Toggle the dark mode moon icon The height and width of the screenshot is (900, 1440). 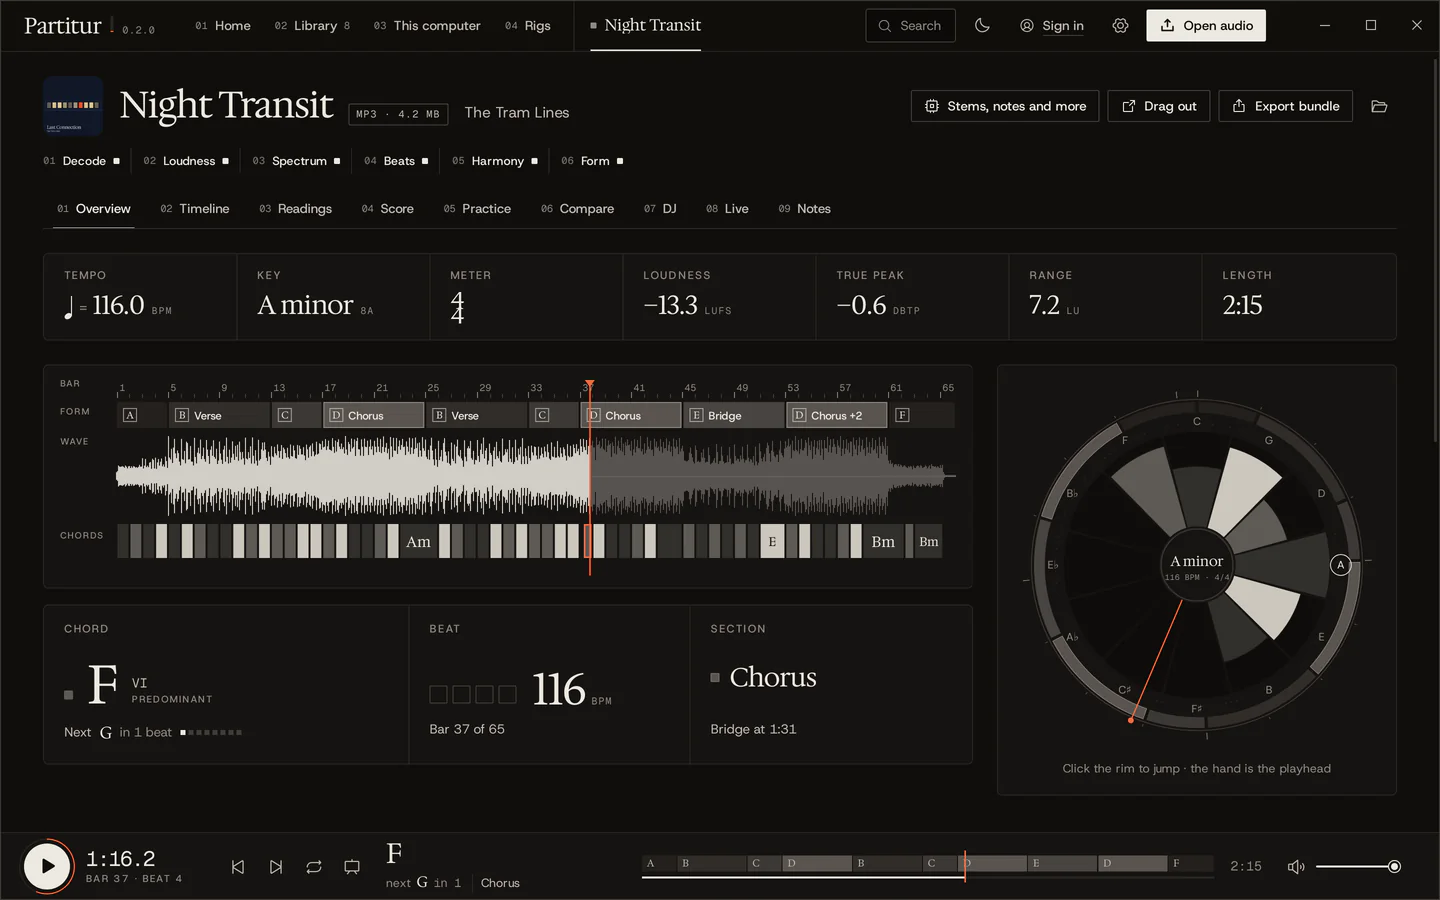[982, 26]
